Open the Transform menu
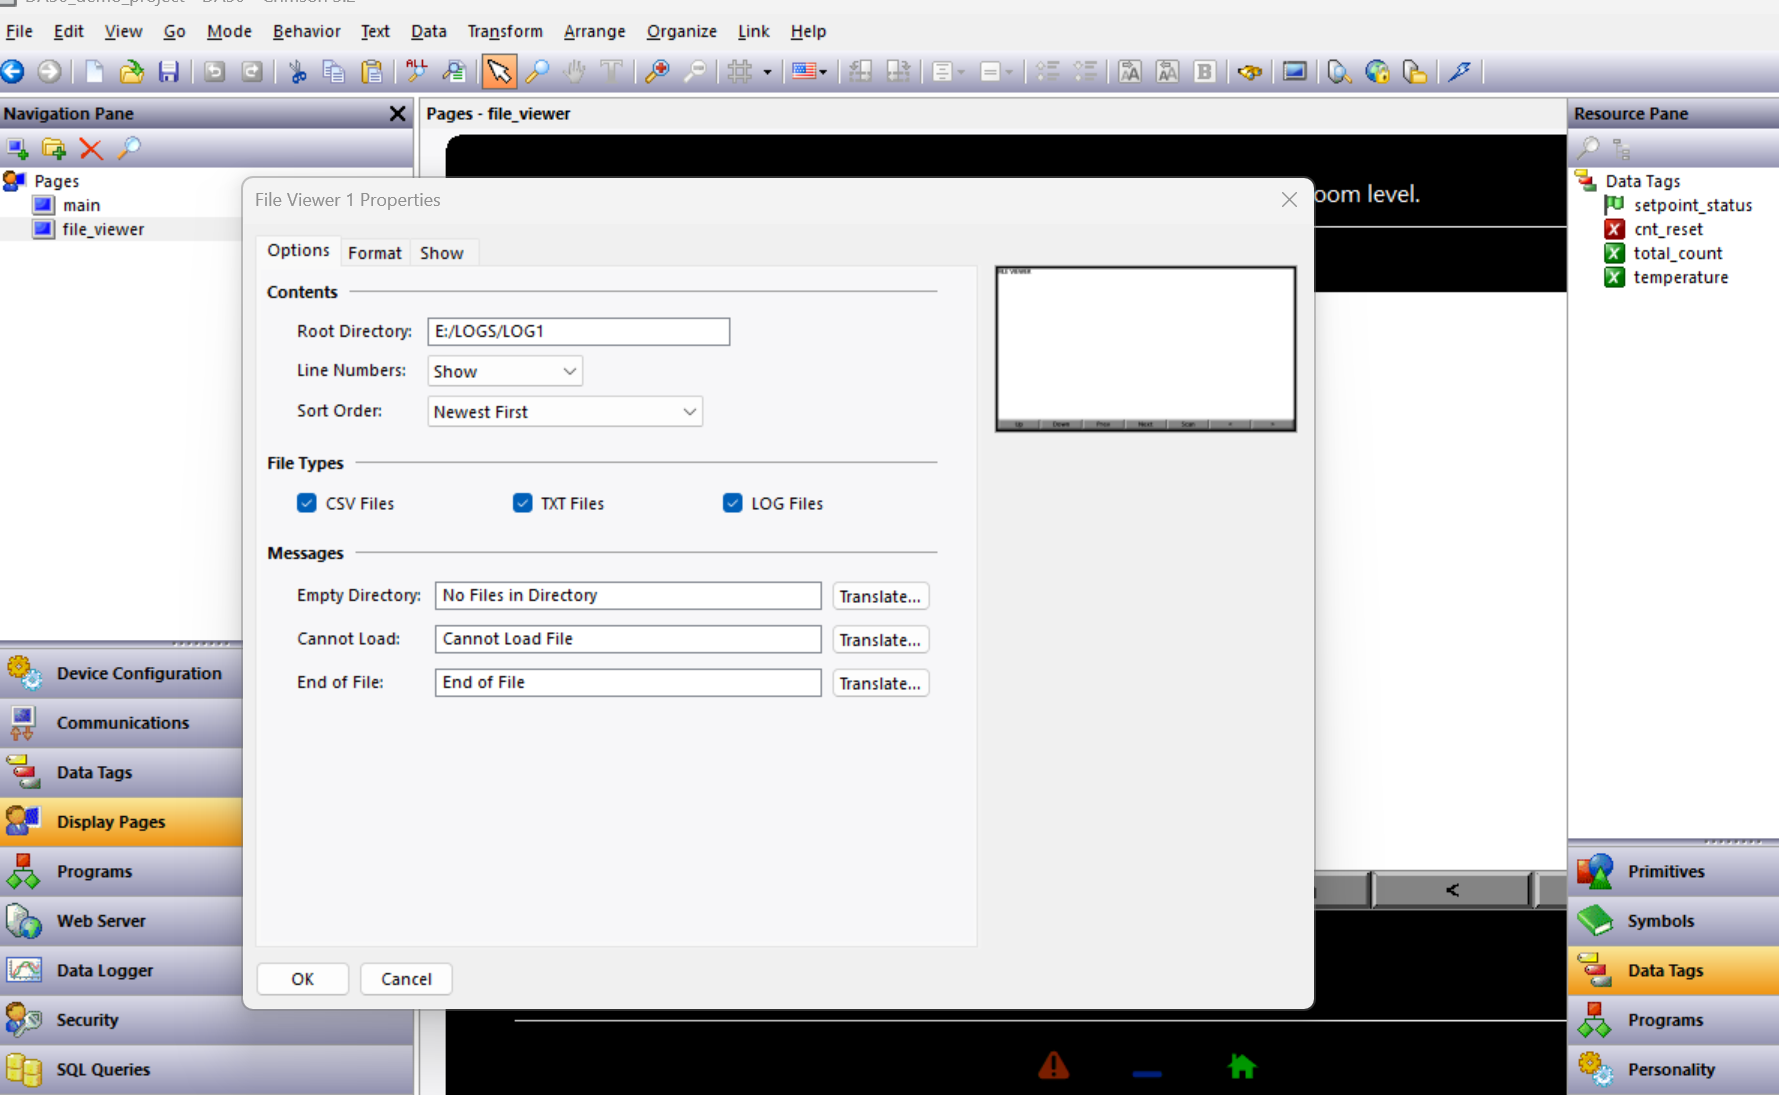Image resolution: width=1779 pixels, height=1095 pixels. tap(504, 31)
